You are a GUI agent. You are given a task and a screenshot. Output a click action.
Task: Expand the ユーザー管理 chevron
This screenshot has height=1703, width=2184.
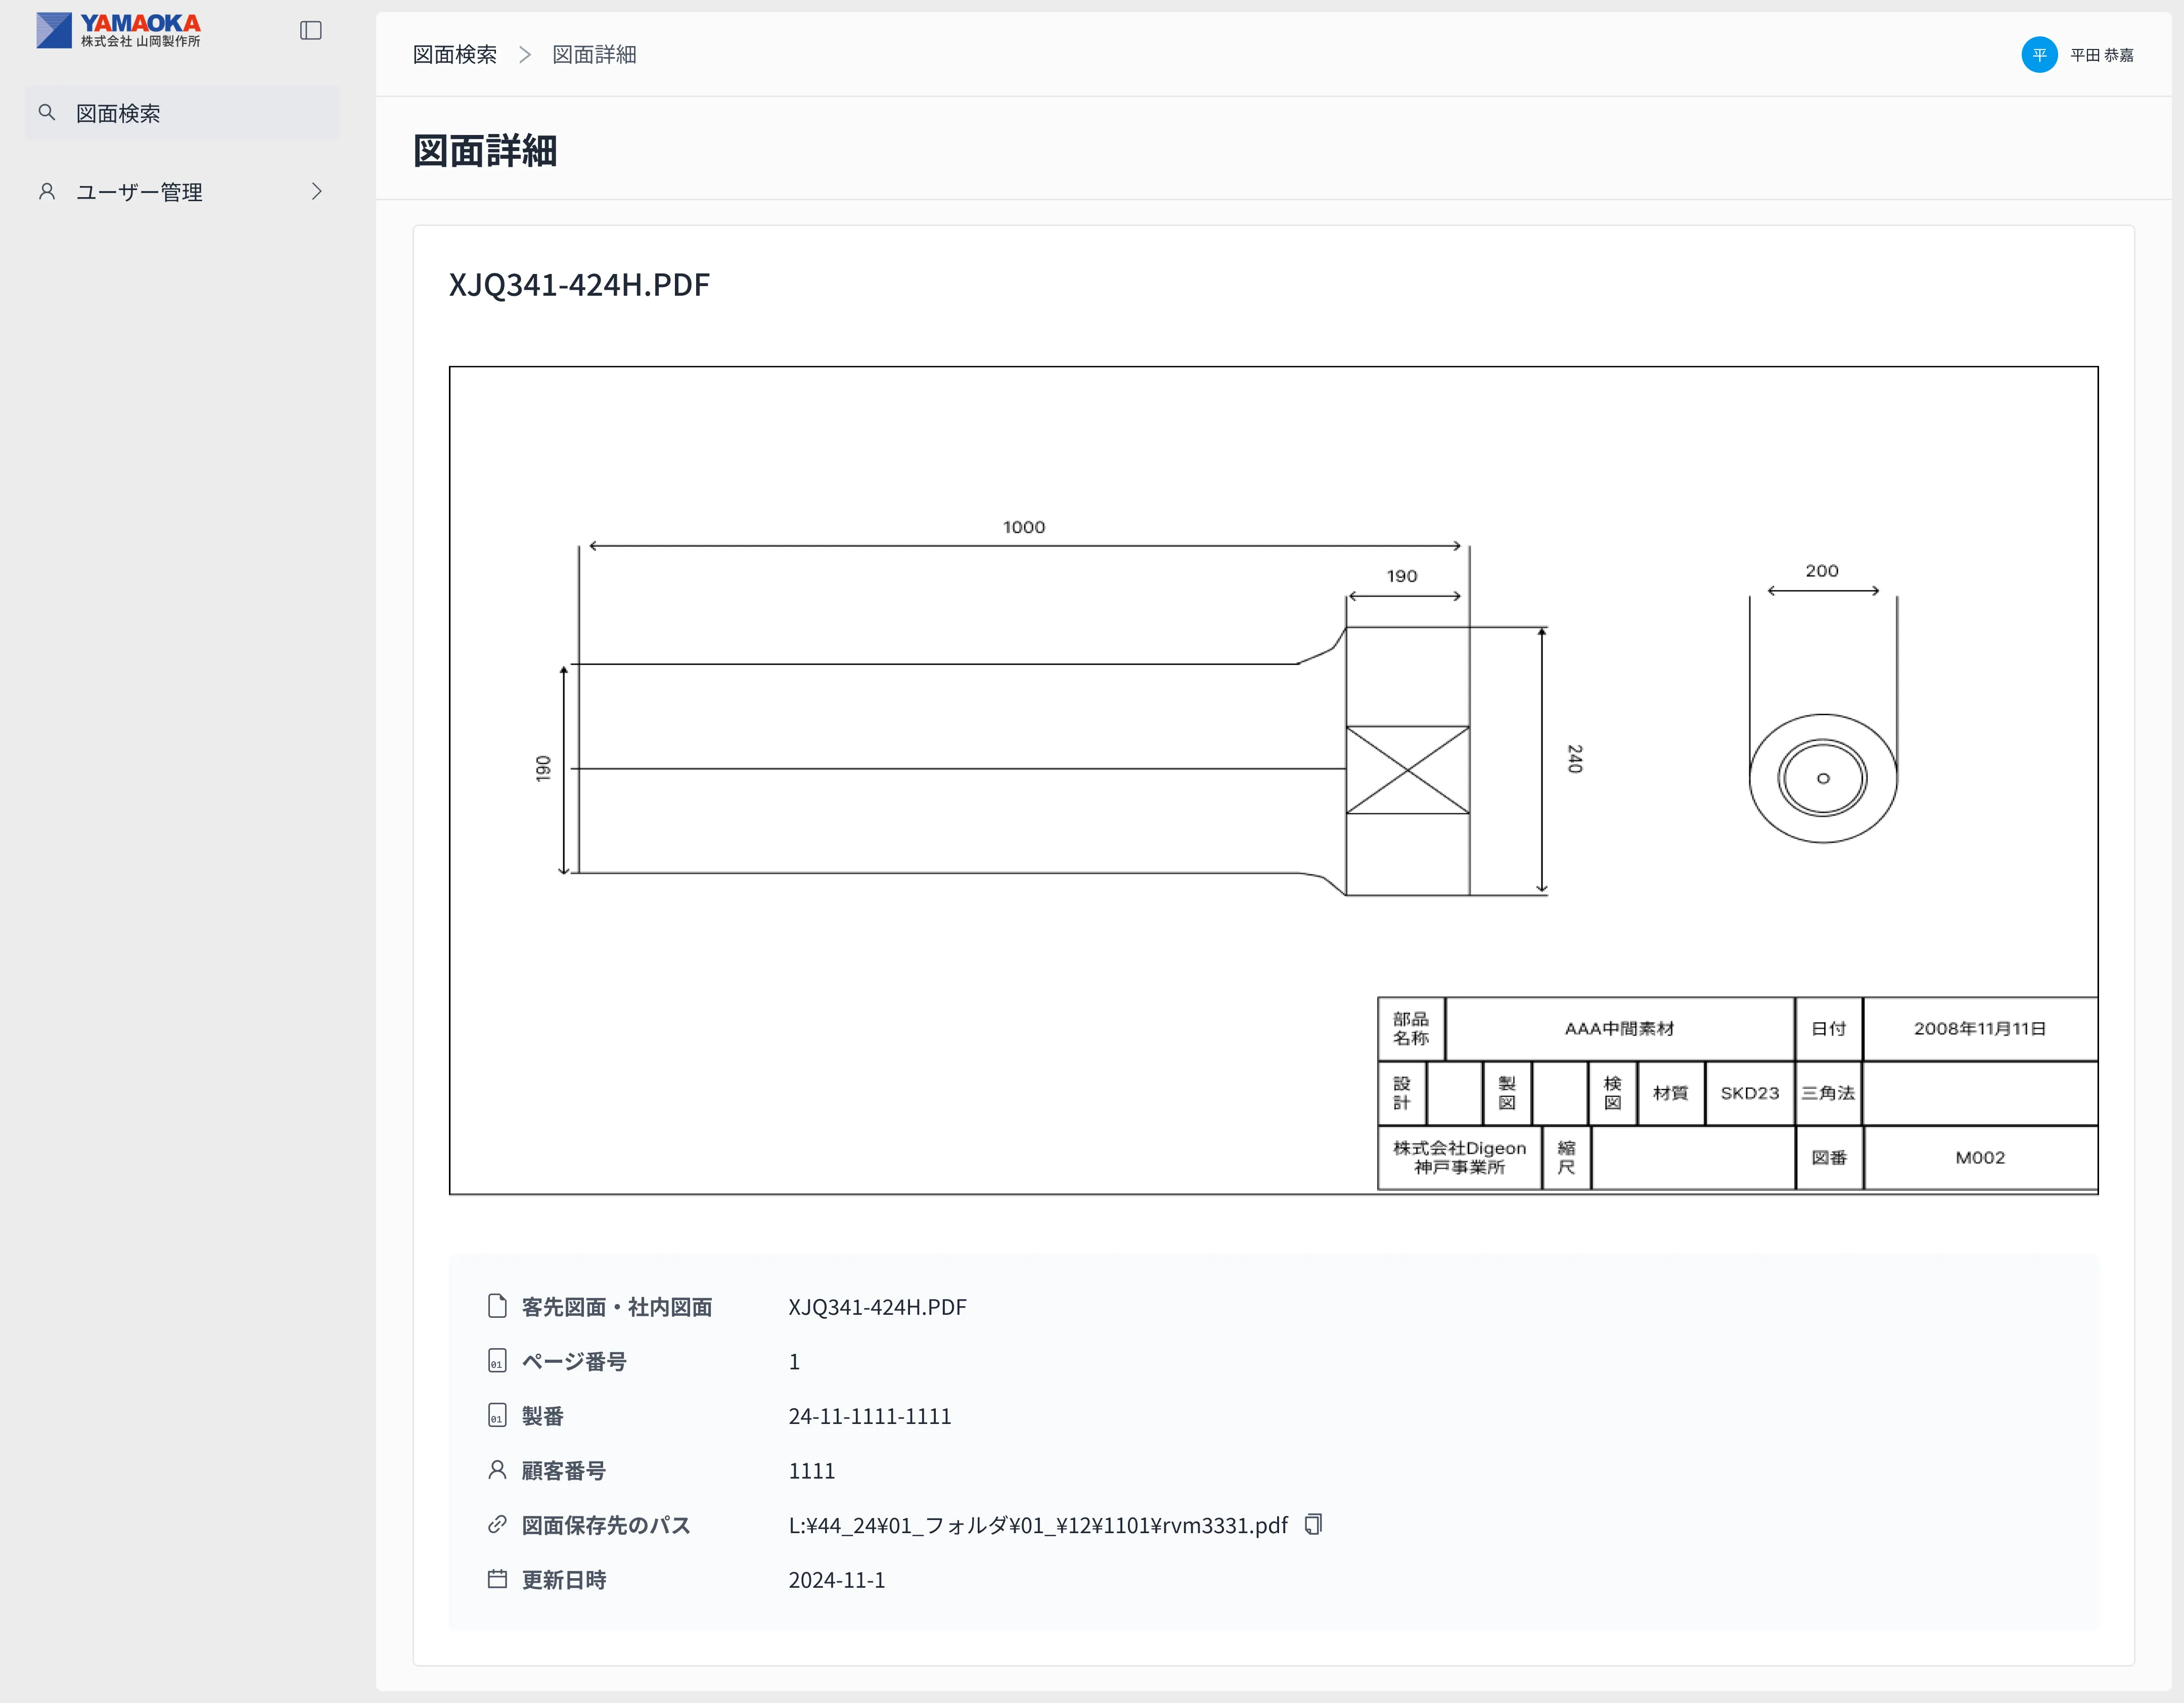tap(317, 191)
